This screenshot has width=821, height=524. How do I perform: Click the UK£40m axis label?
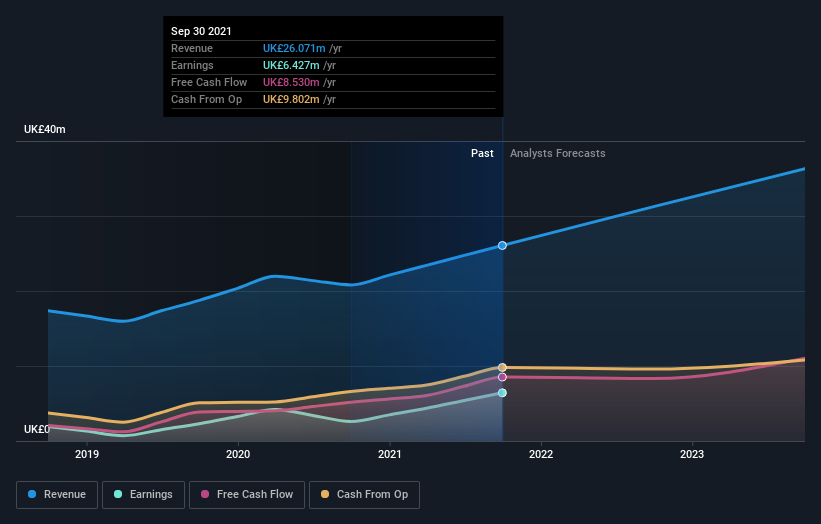[x=45, y=129]
